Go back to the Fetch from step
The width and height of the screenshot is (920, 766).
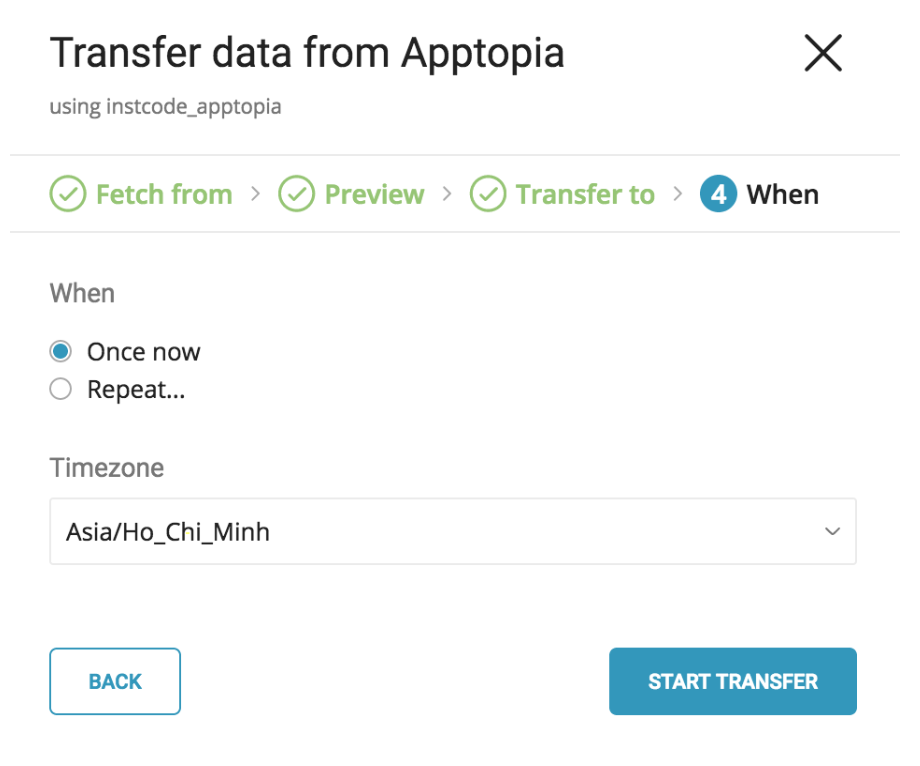click(163, 194)
